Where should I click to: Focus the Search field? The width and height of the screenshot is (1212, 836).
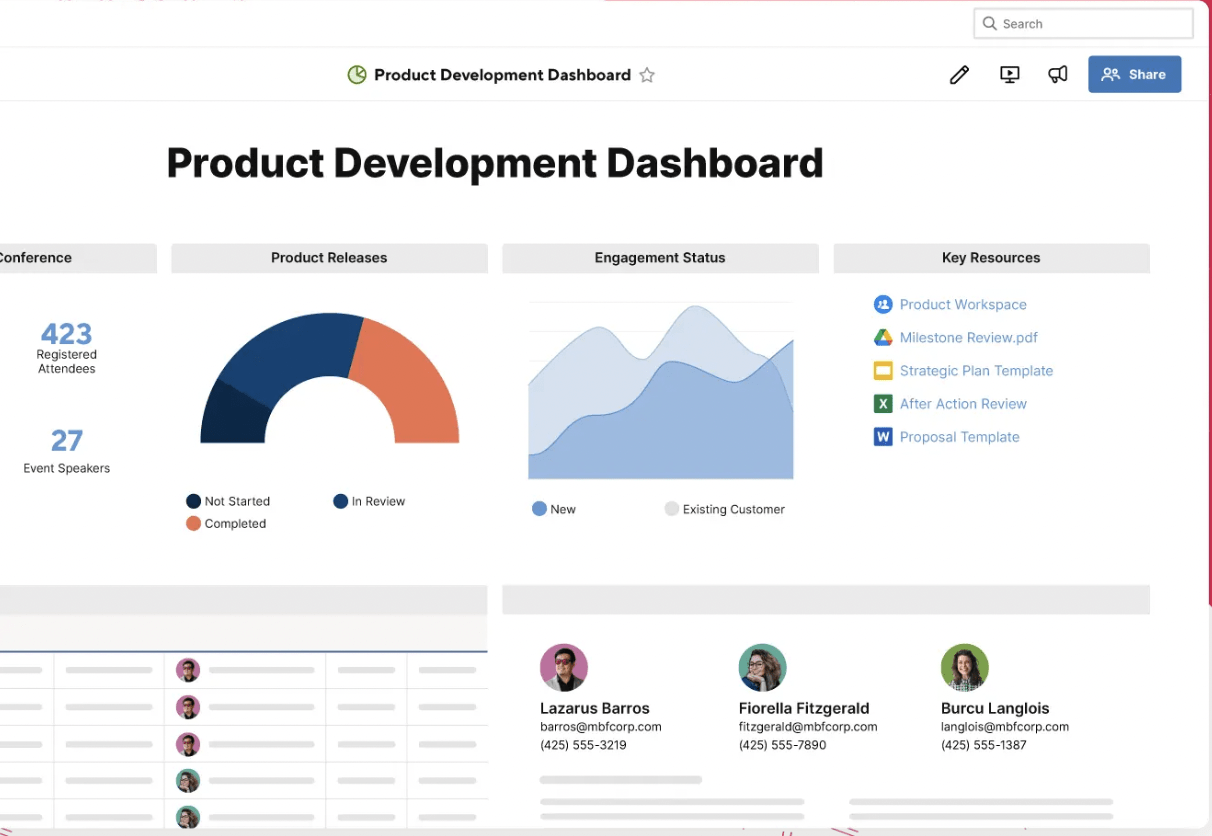point(1083,24)
